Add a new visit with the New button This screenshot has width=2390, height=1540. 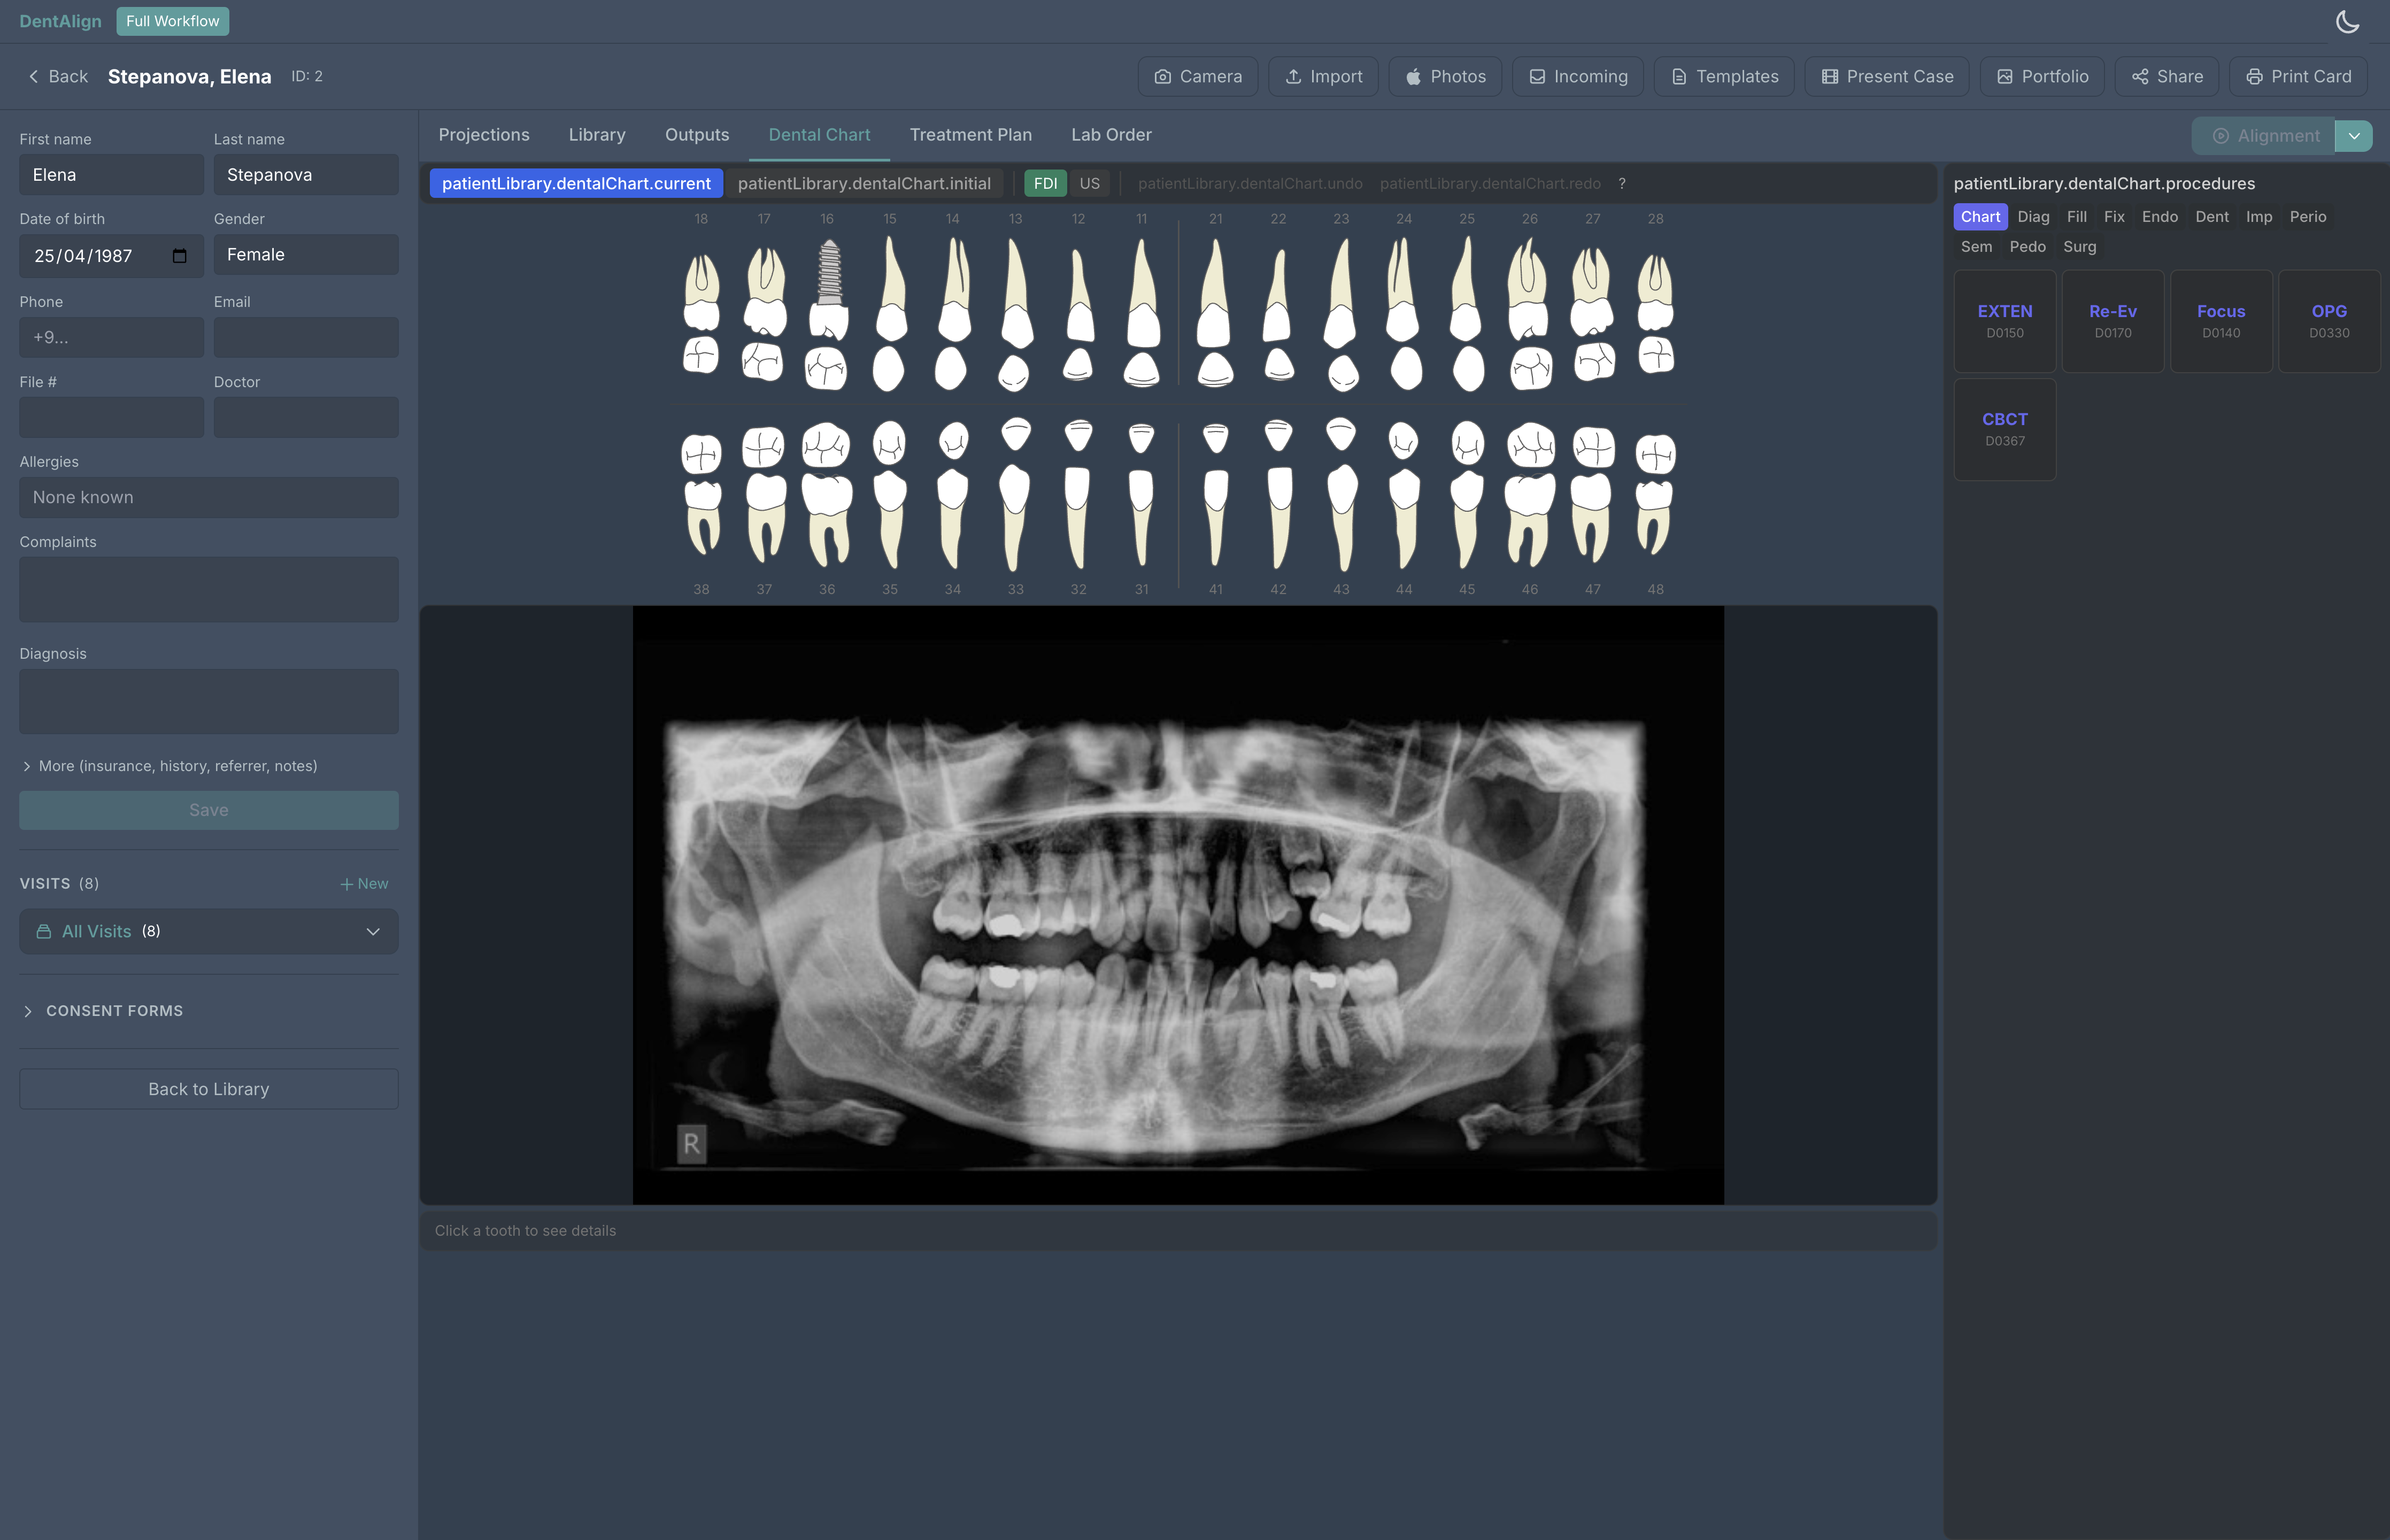[x=363, y=883]
